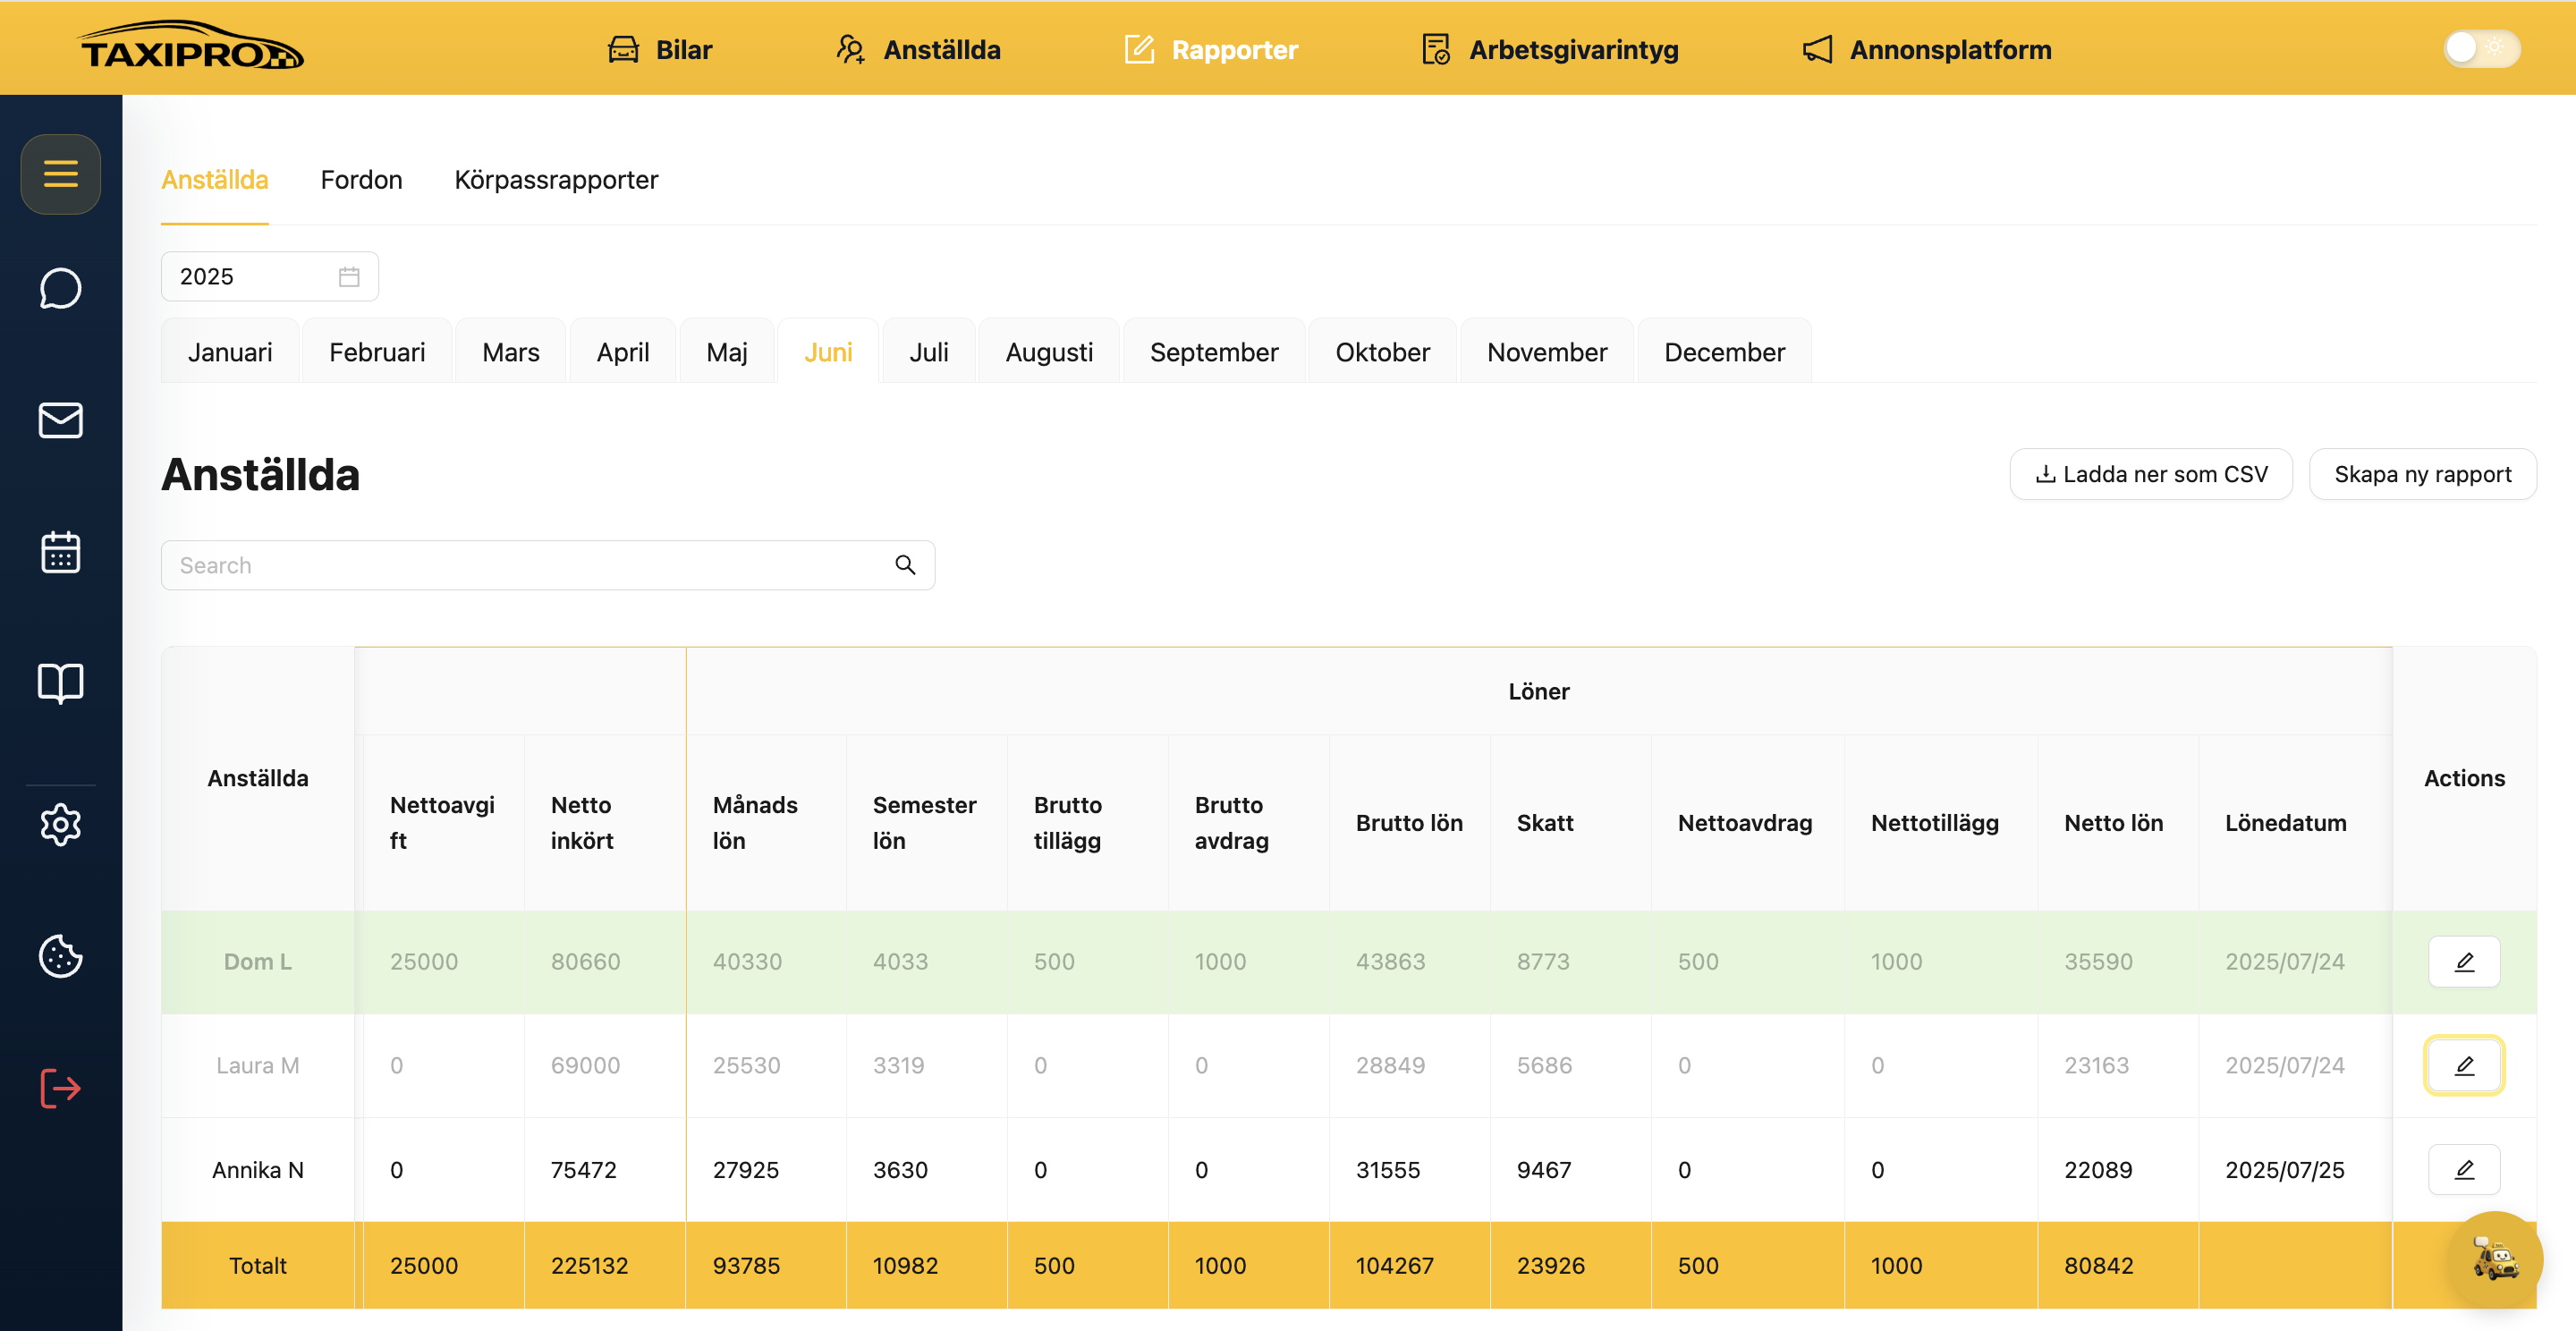2576x1331 pixels.
Task: Open the chat bubble icon in sidebar
Action: (x=60, y=289)
